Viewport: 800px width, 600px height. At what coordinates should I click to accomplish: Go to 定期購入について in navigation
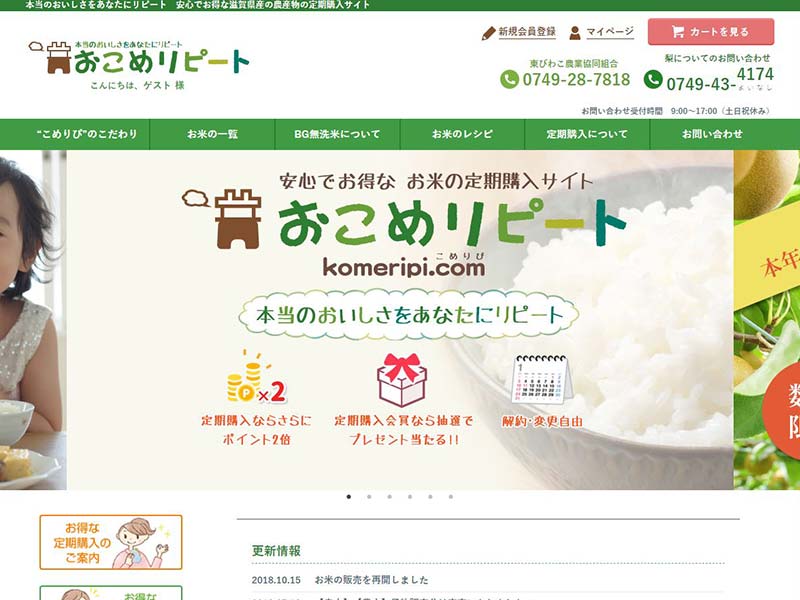coord(587,134)
